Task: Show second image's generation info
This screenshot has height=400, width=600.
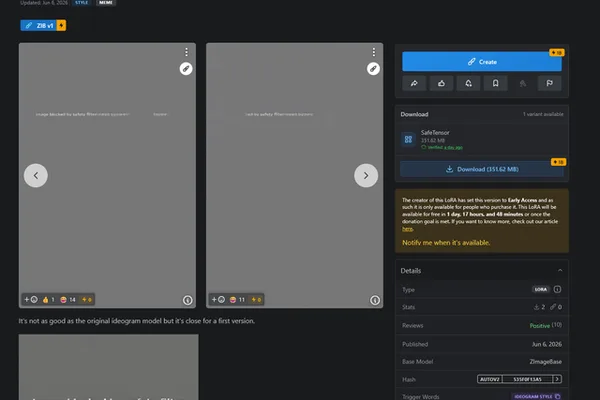Action: tap(375, 300)
